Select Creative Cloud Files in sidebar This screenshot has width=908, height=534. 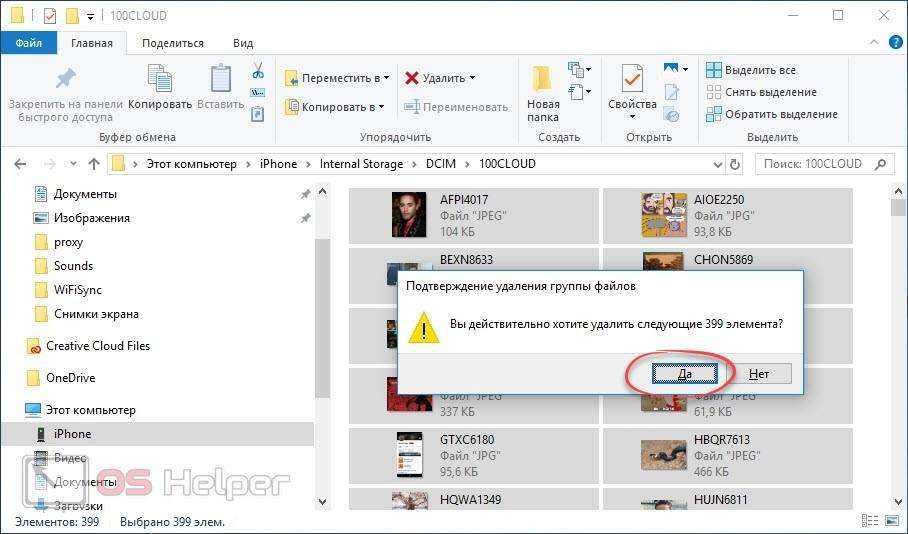click(x=97, y=346)
